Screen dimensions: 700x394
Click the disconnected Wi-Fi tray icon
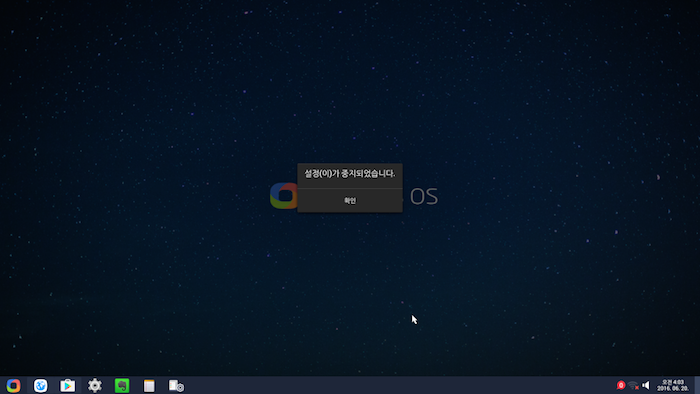point(633,385)
